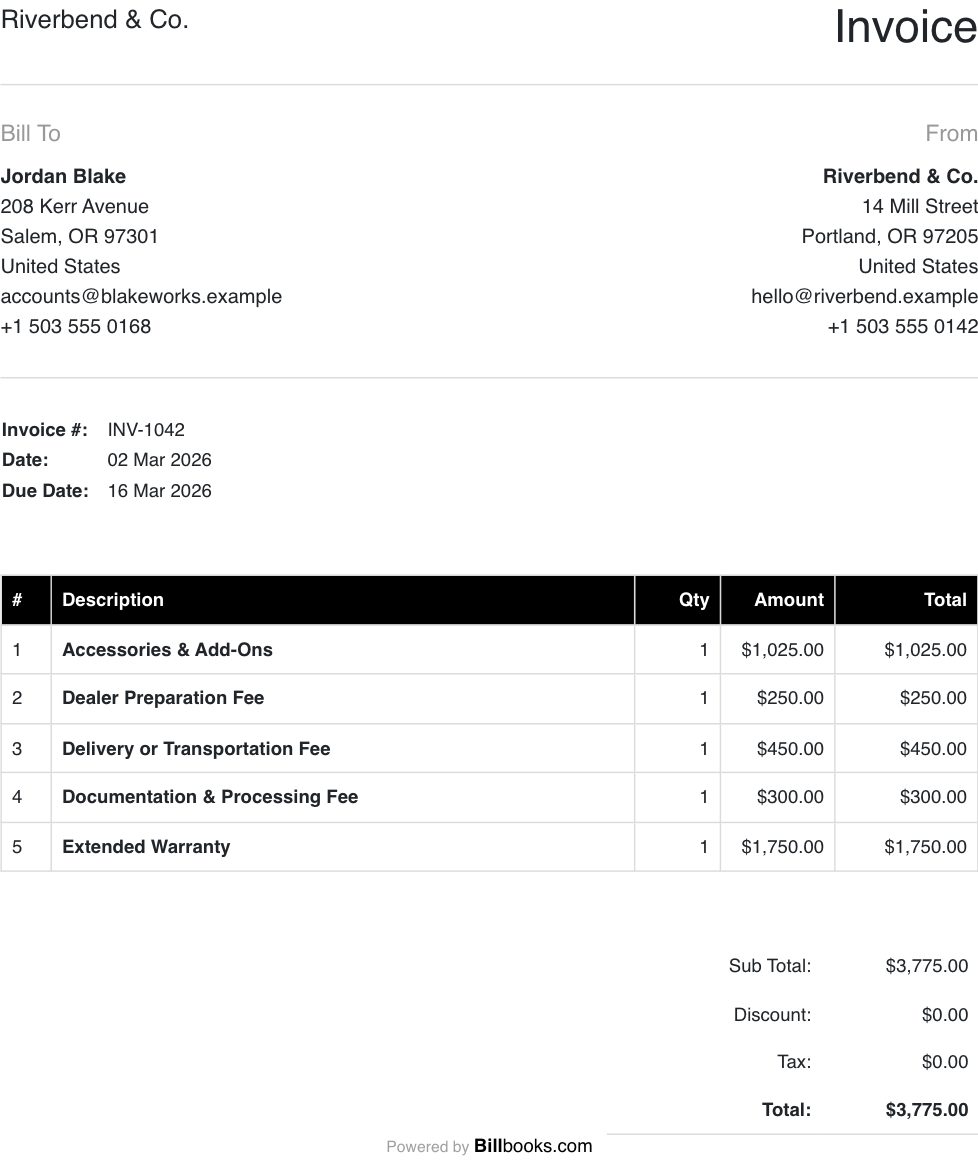Click Sub Total value $3,775.00

(926, 966)
